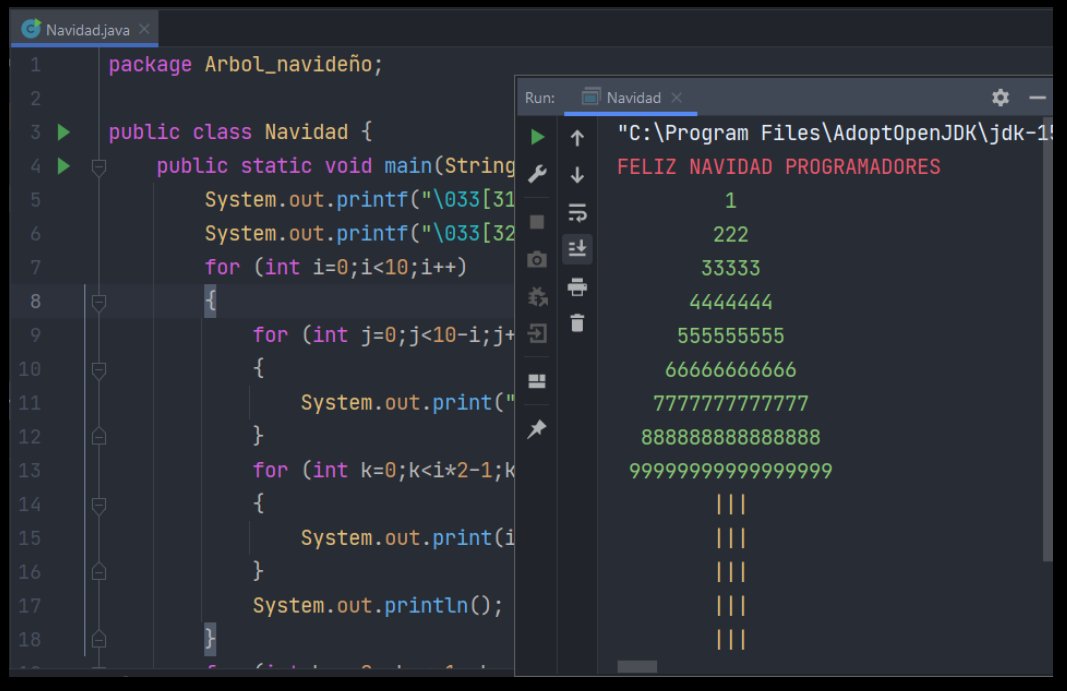Click the '99999999999999999' output row
Viewport: 1067px width, 691px height.
[x=730, y=470]
